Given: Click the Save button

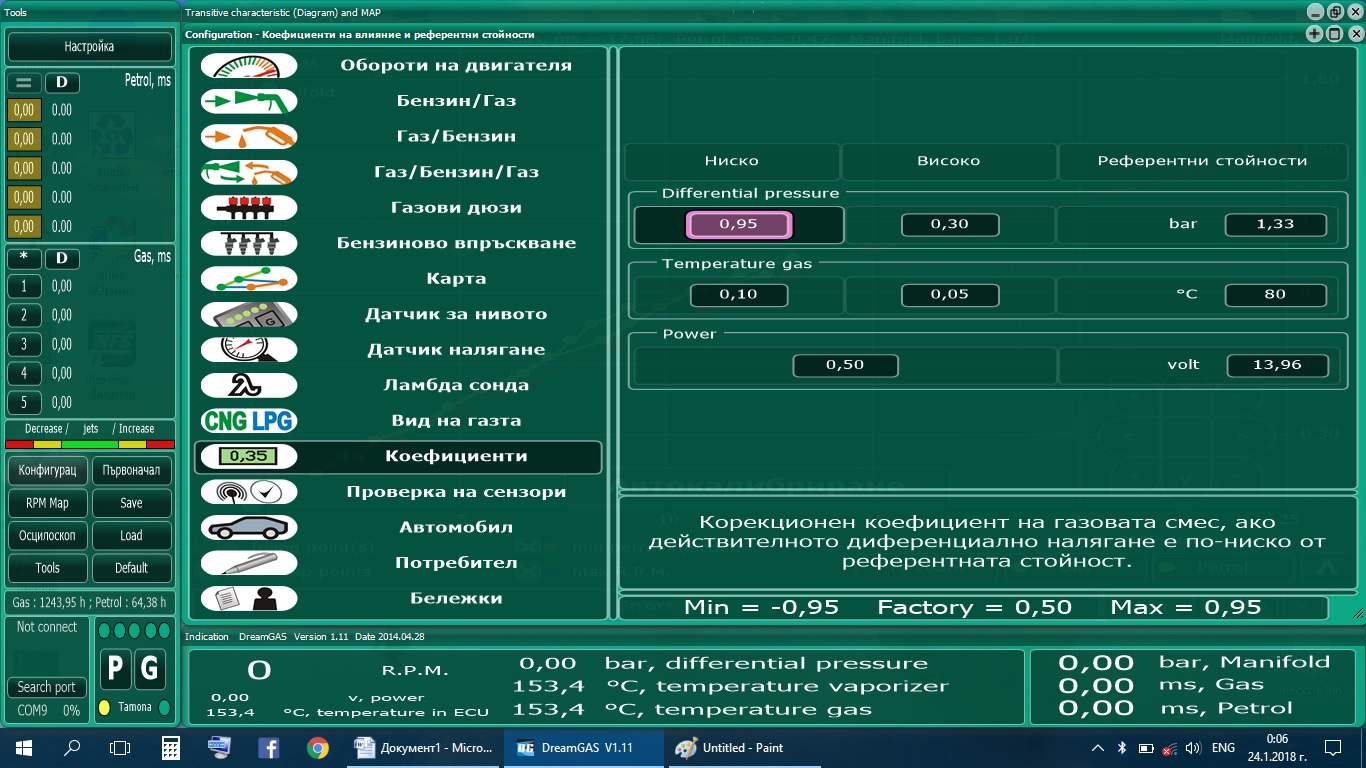Looking at the screenshot, I should (x=131, y=503).
